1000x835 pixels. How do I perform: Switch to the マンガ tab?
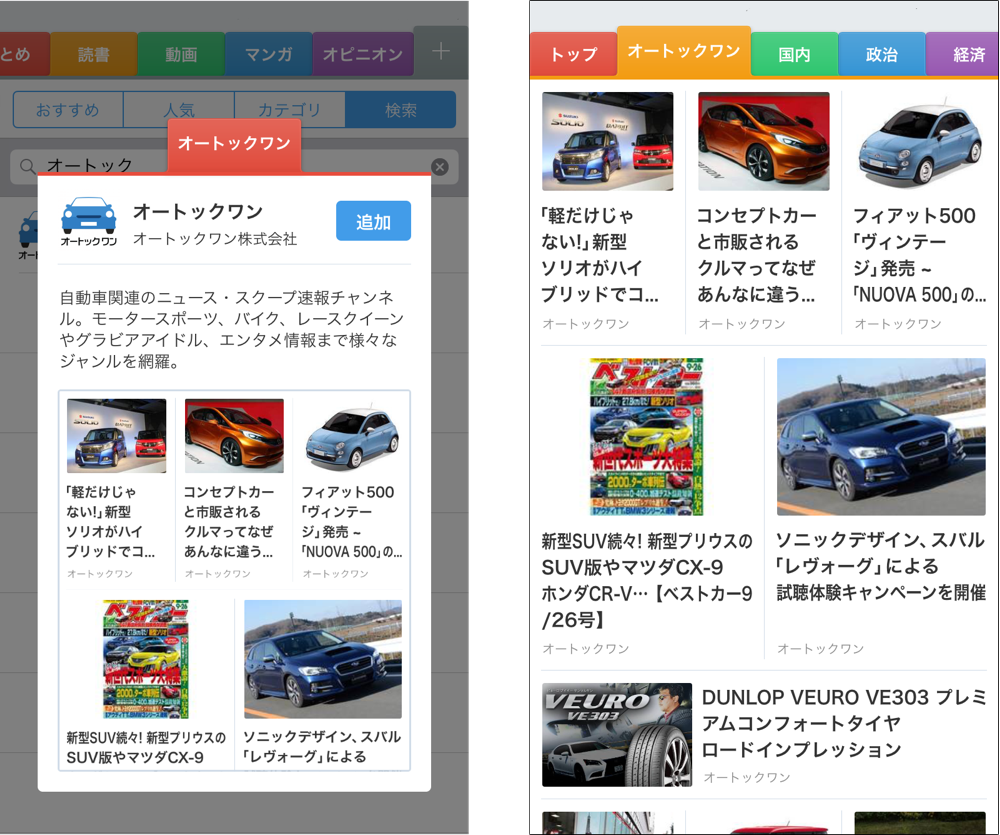point(268,55)
